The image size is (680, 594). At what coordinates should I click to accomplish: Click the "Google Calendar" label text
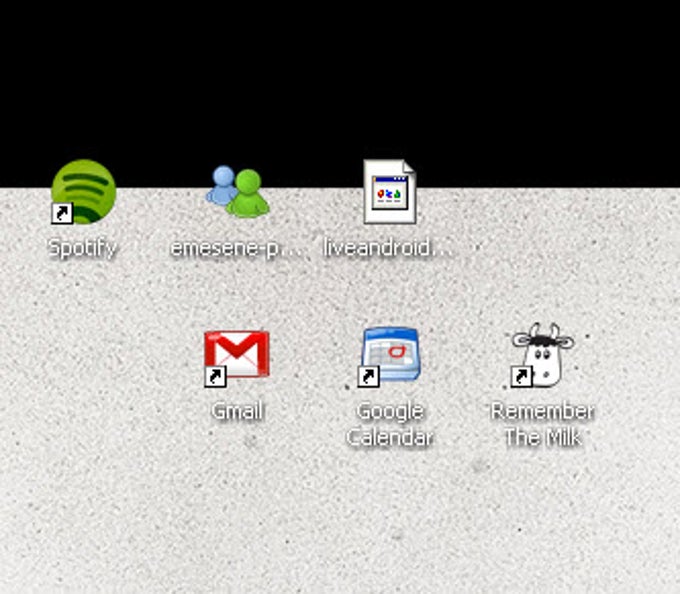point(389,424)
